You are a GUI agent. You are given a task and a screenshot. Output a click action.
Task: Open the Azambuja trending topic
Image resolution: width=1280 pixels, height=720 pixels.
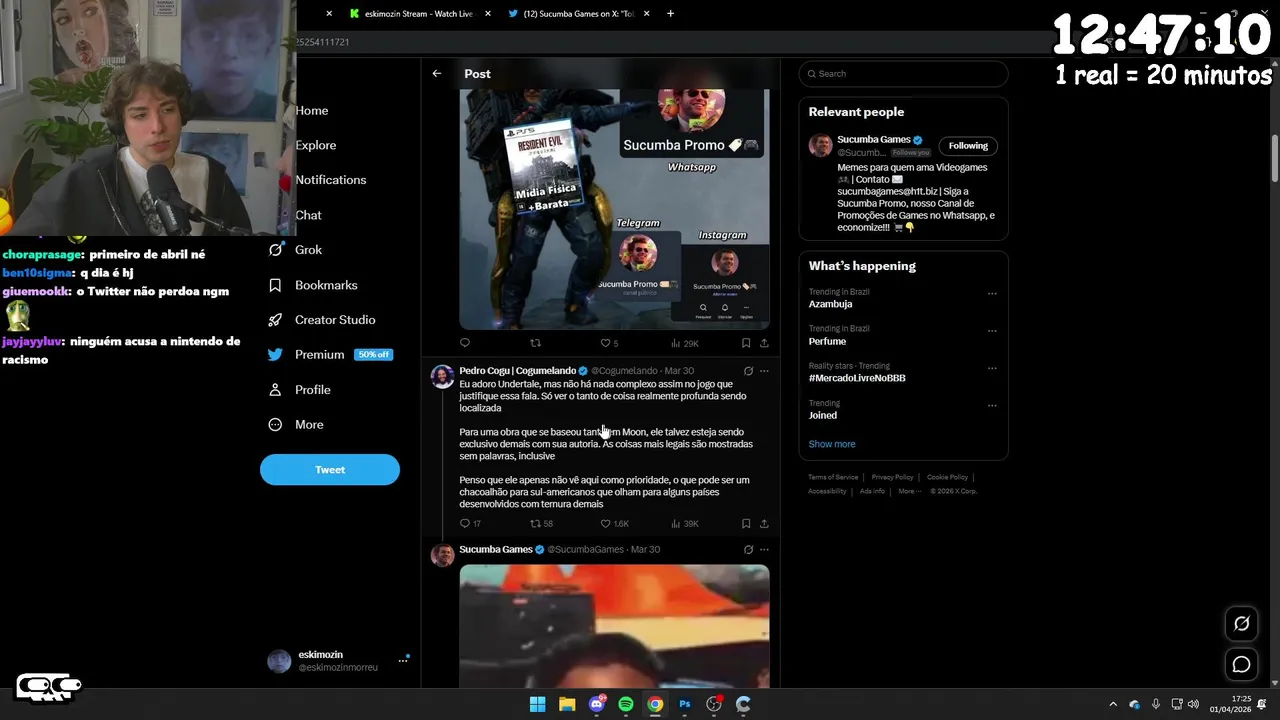[x=831, y=304]
